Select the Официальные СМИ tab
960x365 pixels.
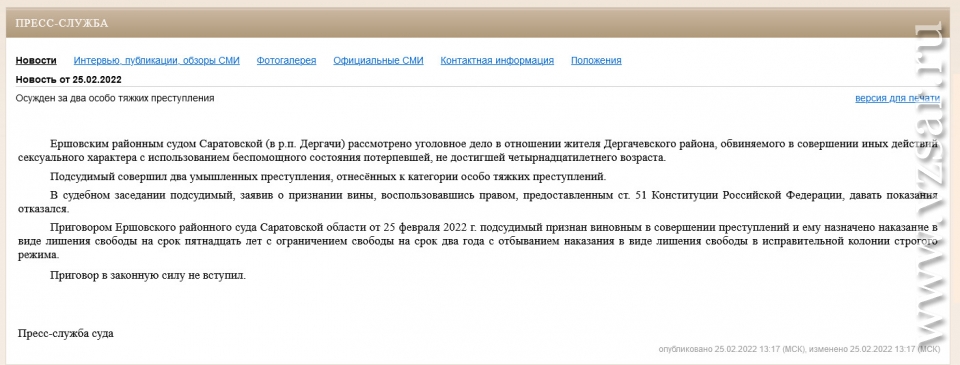click(378, 60)
